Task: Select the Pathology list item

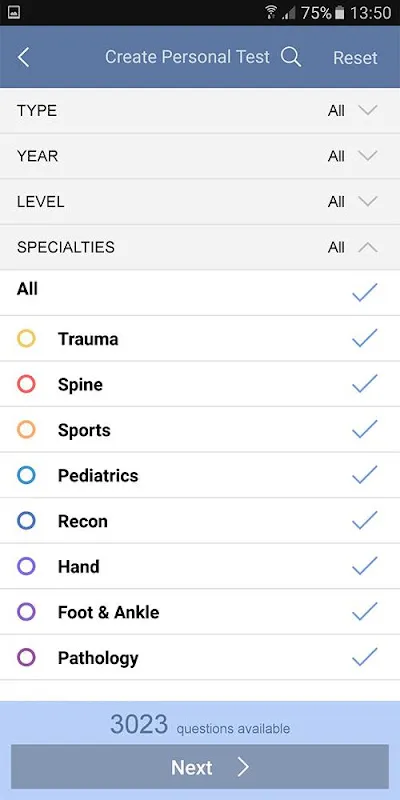Action: [200, 658]
